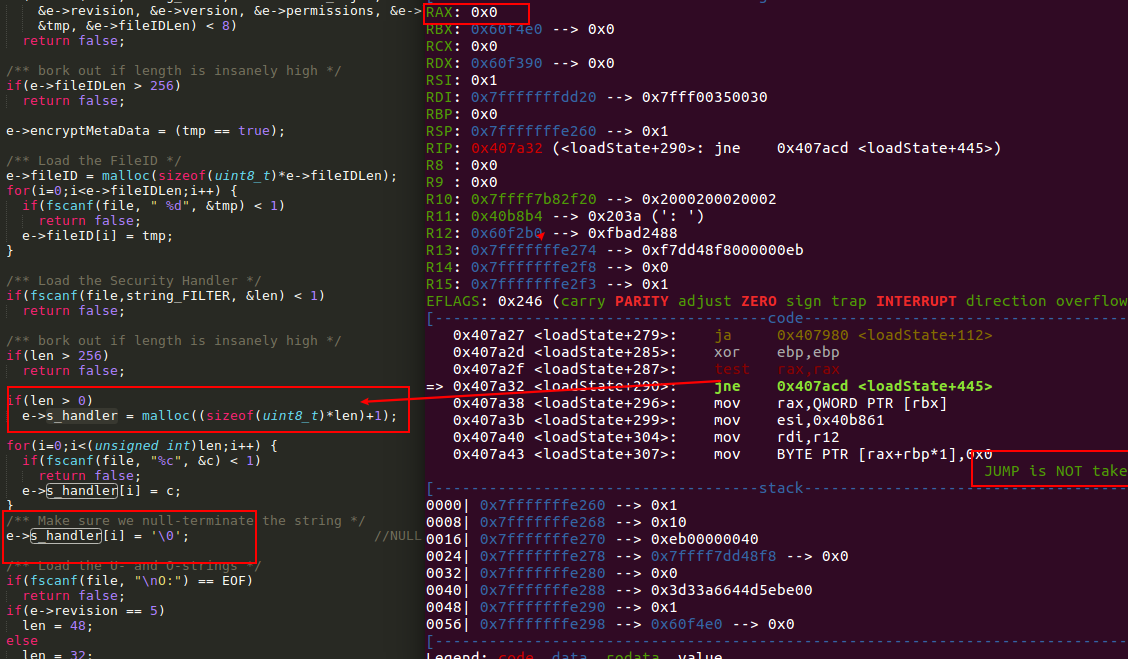Click R13 register value 0x7fffffffe274
Viewport: 1128px width, 659px height.
[534, 250]
